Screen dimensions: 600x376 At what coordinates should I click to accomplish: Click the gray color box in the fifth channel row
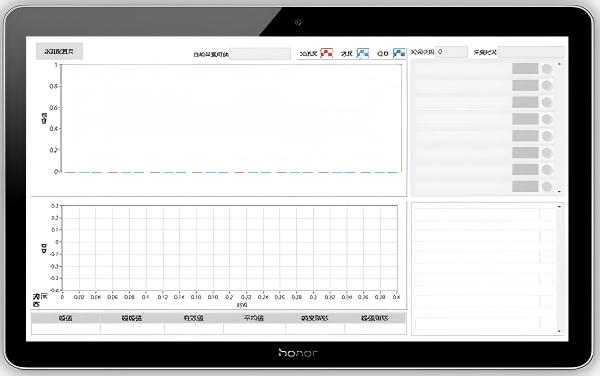pos(525,136)
